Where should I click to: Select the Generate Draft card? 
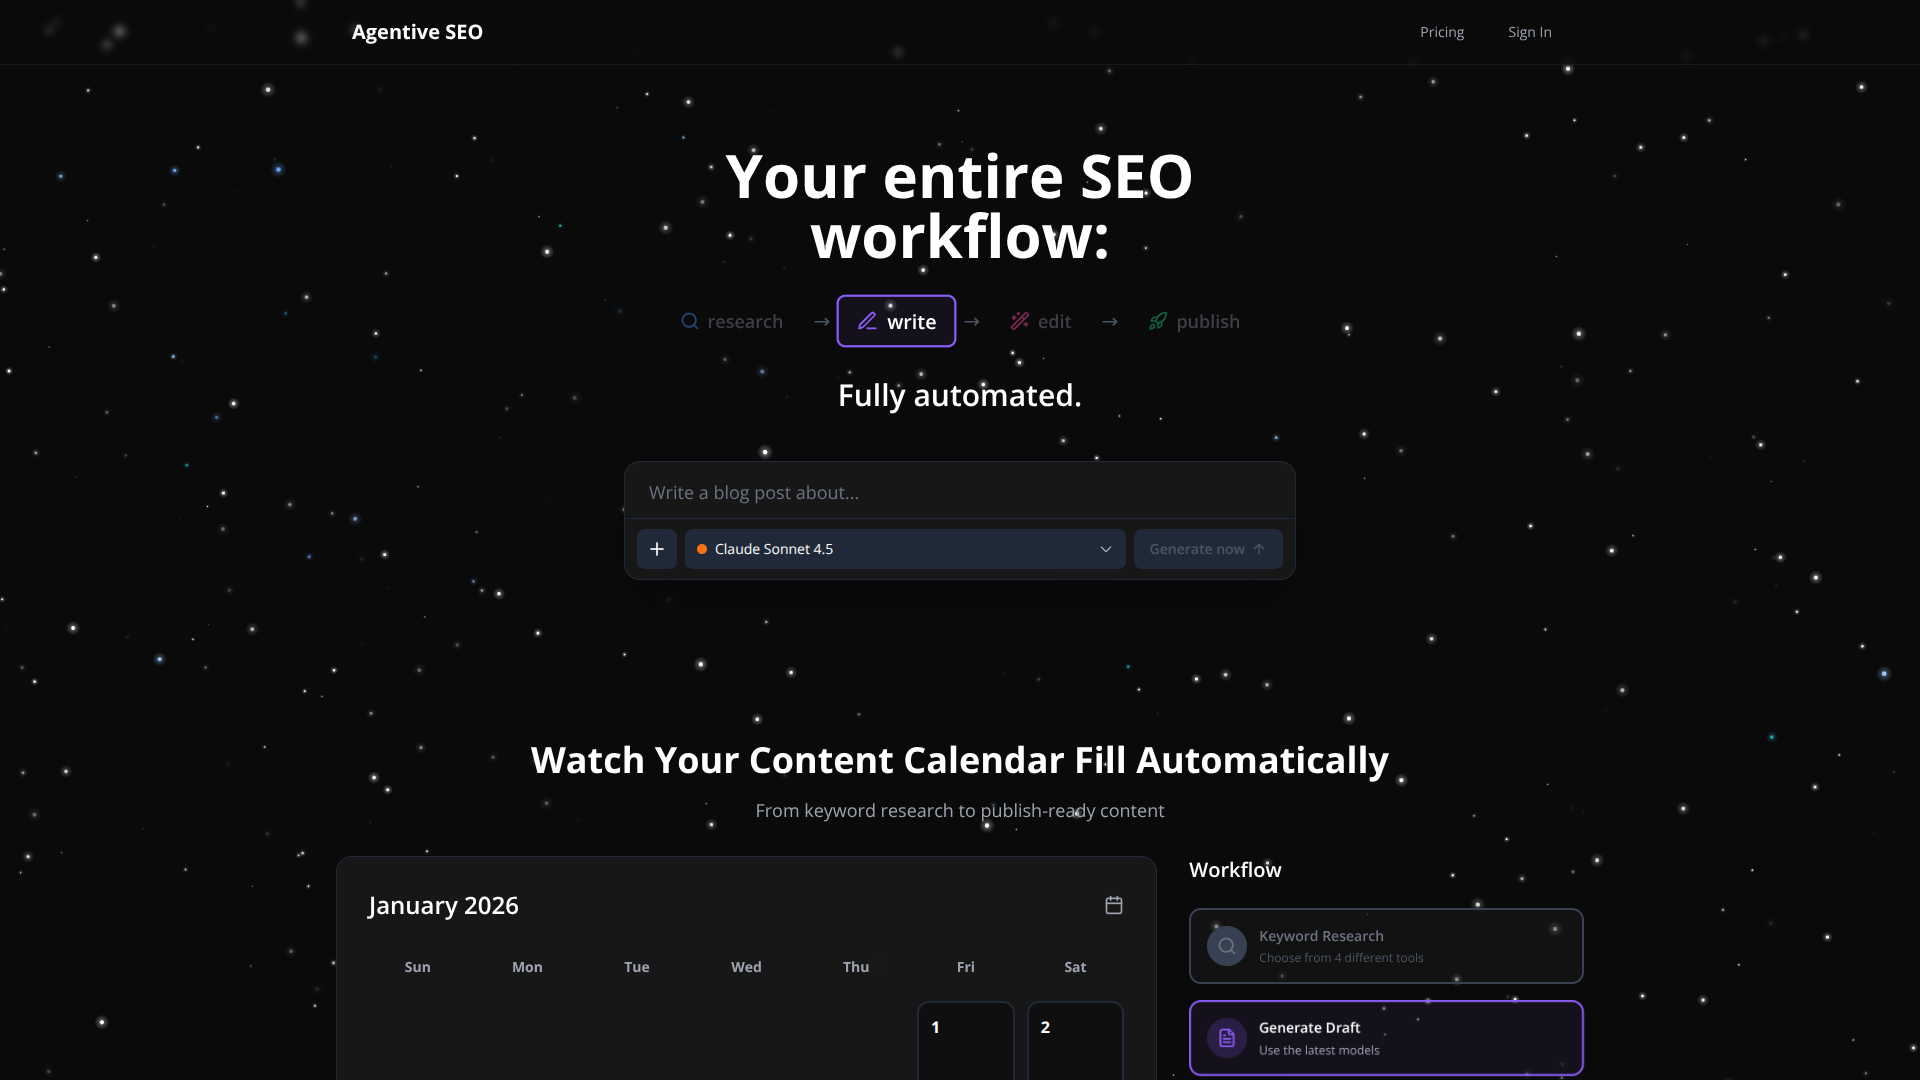(x=1385, y=1037)
